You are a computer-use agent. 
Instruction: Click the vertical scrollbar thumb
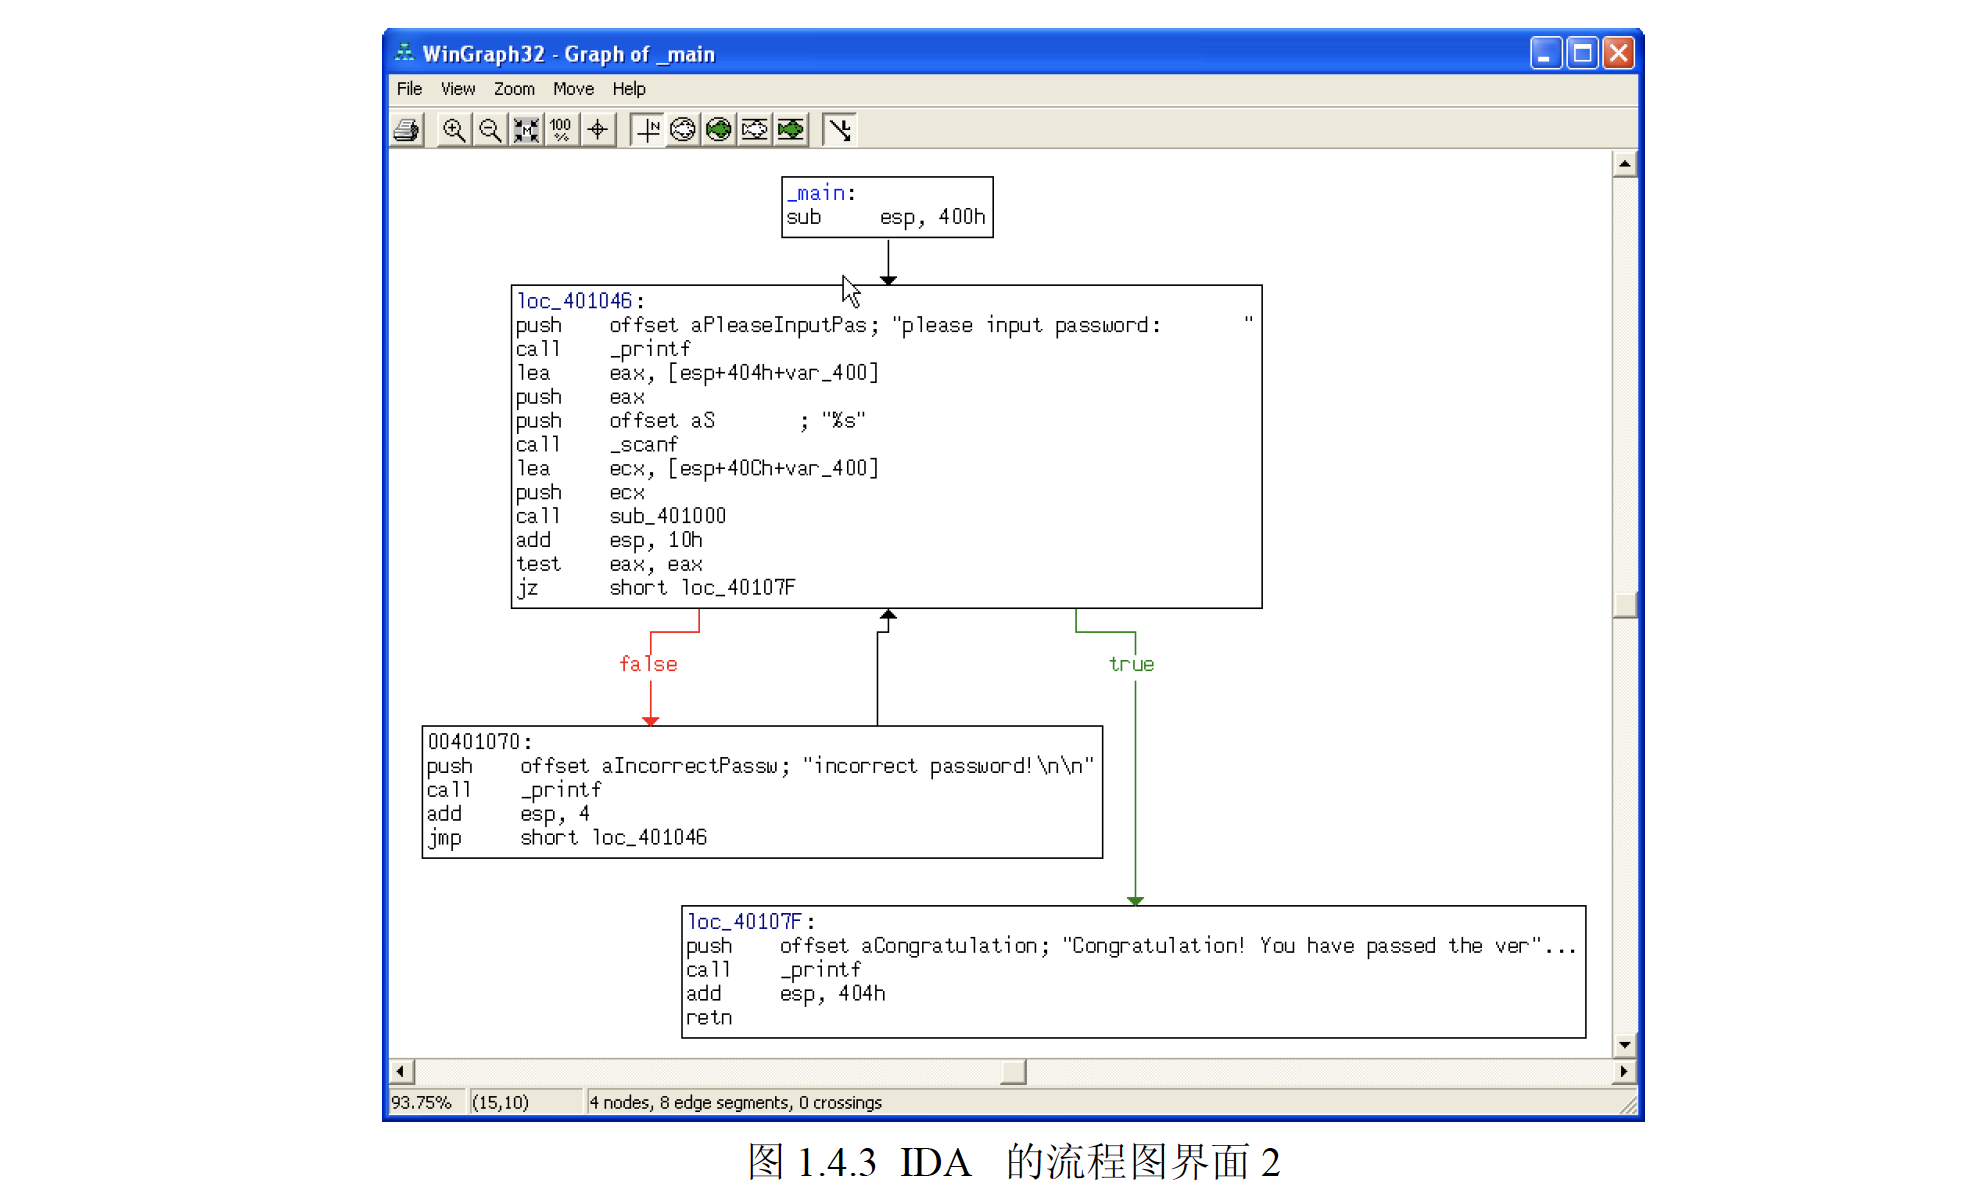[1624, 604]
